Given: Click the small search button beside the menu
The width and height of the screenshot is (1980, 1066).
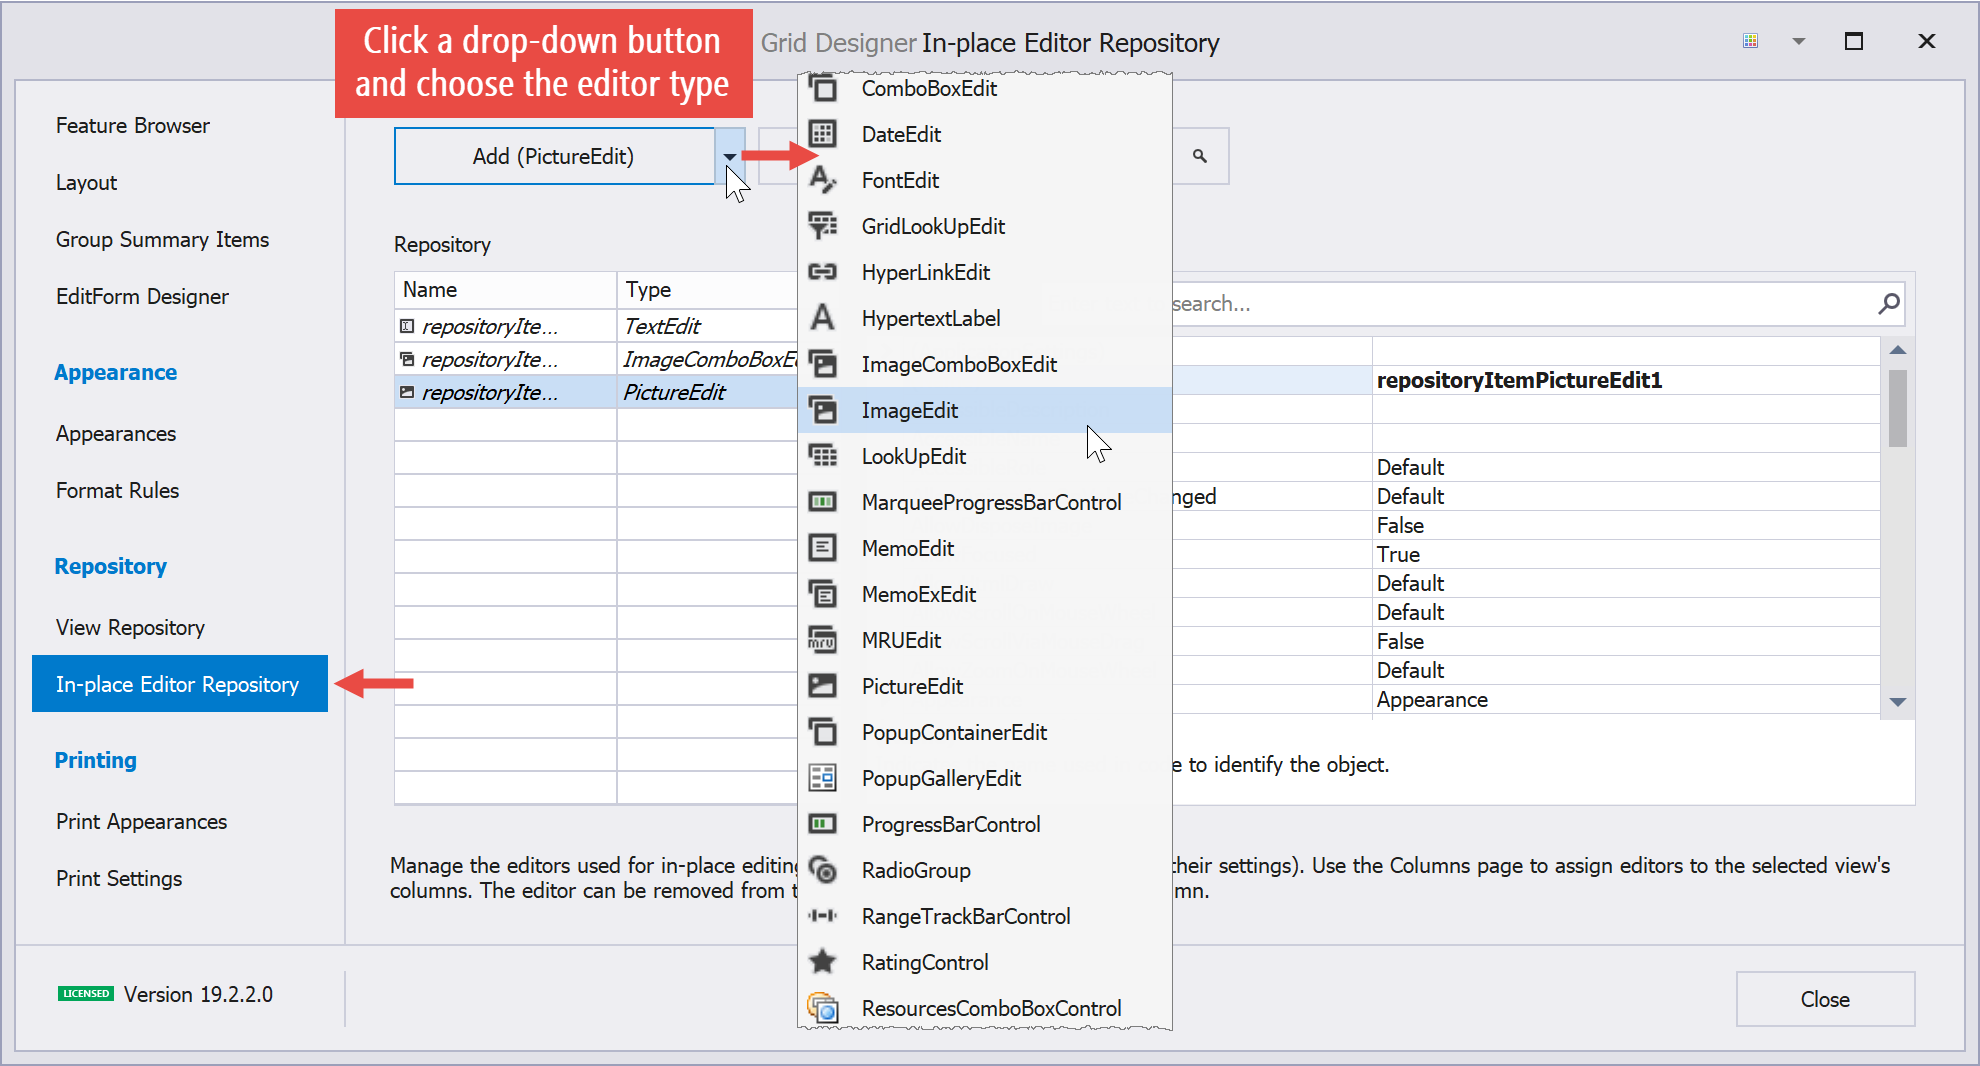Looking at the screenshot, I should (x=1200, y=156).
